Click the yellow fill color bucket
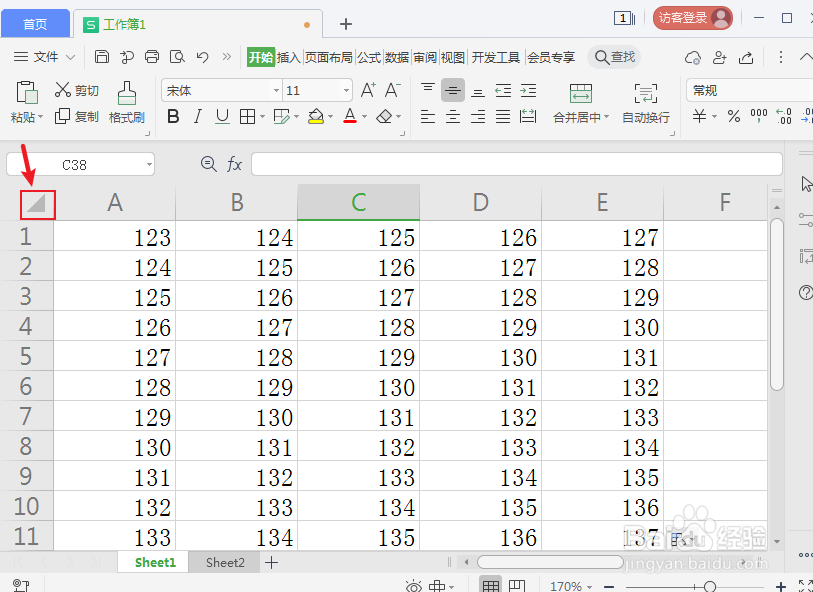The height and width of the screenshot is (592, 813). 316,117
